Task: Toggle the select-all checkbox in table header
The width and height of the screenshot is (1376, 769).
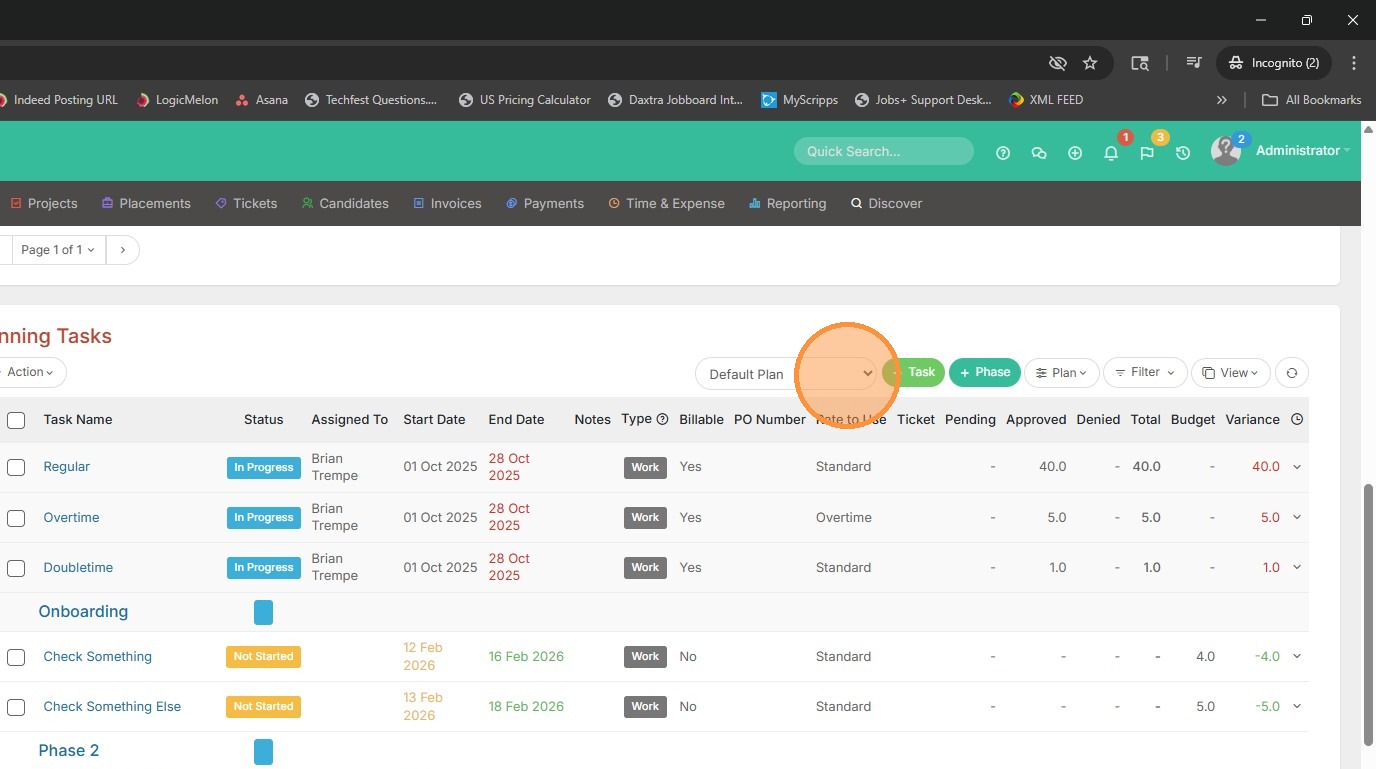Action: click(16, 420)
